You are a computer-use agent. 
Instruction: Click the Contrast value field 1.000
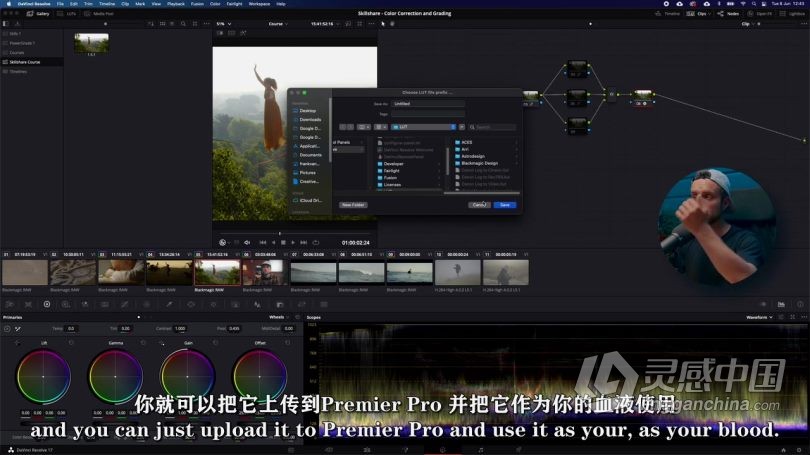pyautogui.click(x=180, y=328)
